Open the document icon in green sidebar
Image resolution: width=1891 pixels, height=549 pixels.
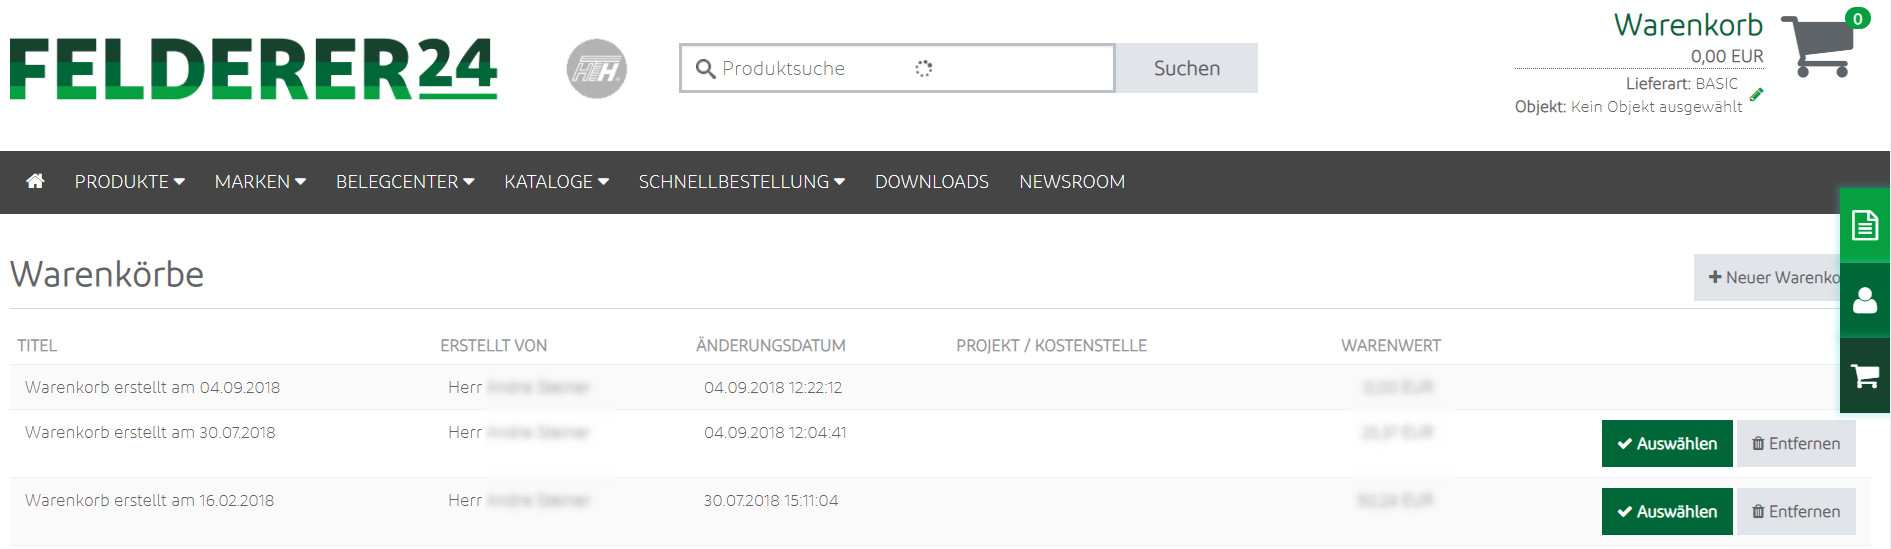[x=1865, y=225]
